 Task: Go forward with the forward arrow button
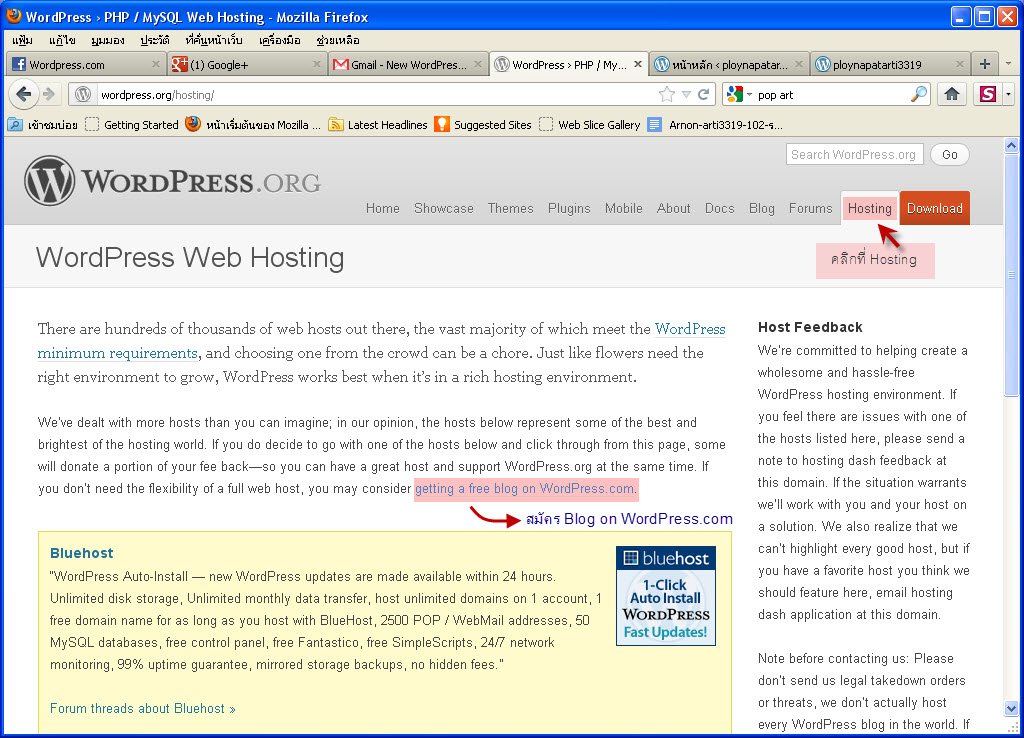coord(49,95)
